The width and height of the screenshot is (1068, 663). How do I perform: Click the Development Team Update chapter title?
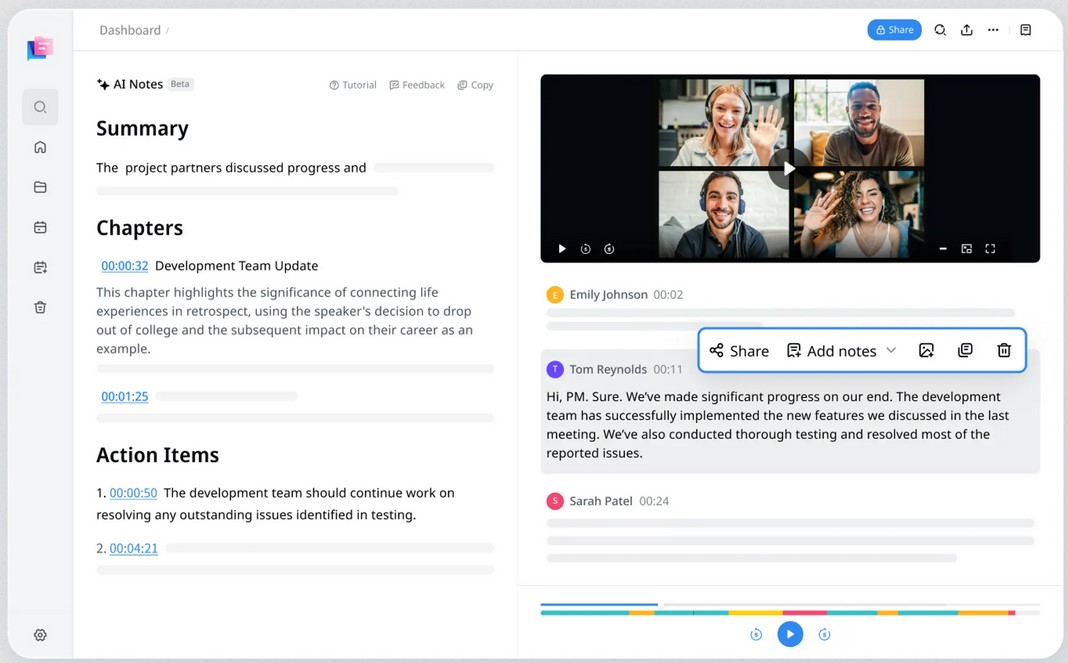pyautogui.click(x=236, y=266)
